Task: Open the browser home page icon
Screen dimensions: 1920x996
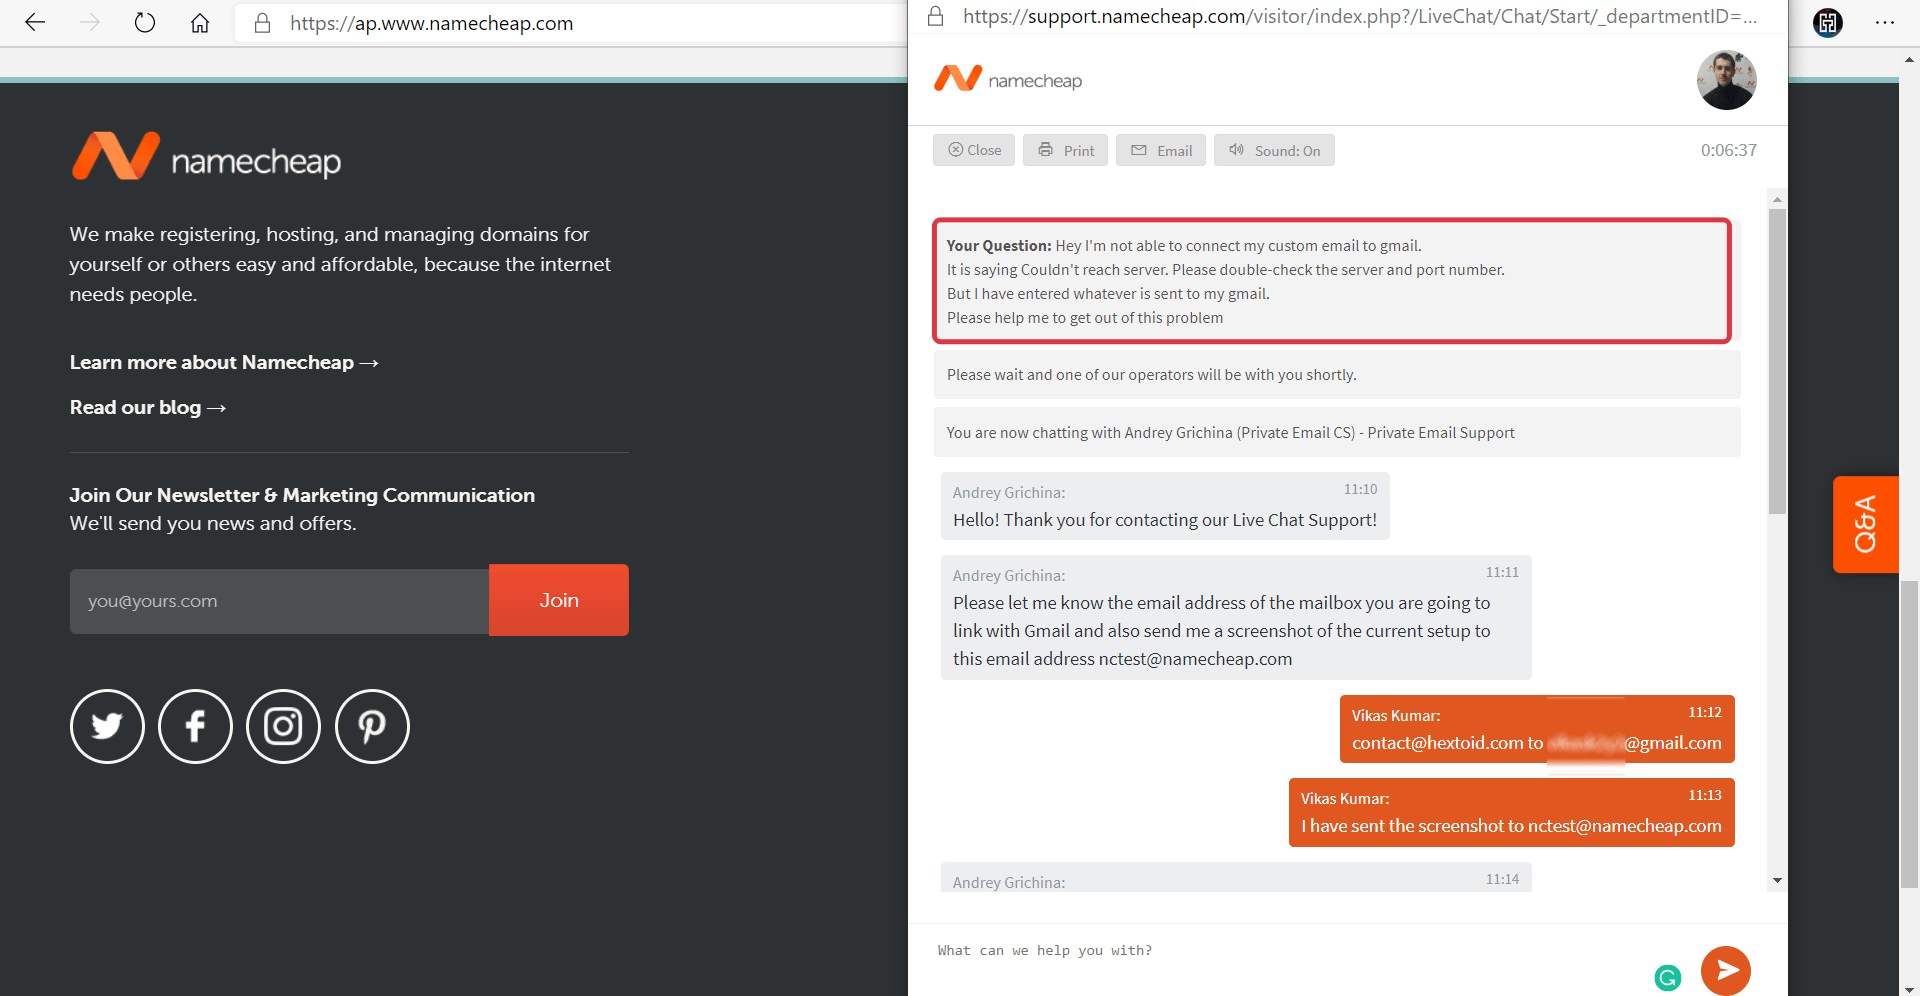Action: 200,23
